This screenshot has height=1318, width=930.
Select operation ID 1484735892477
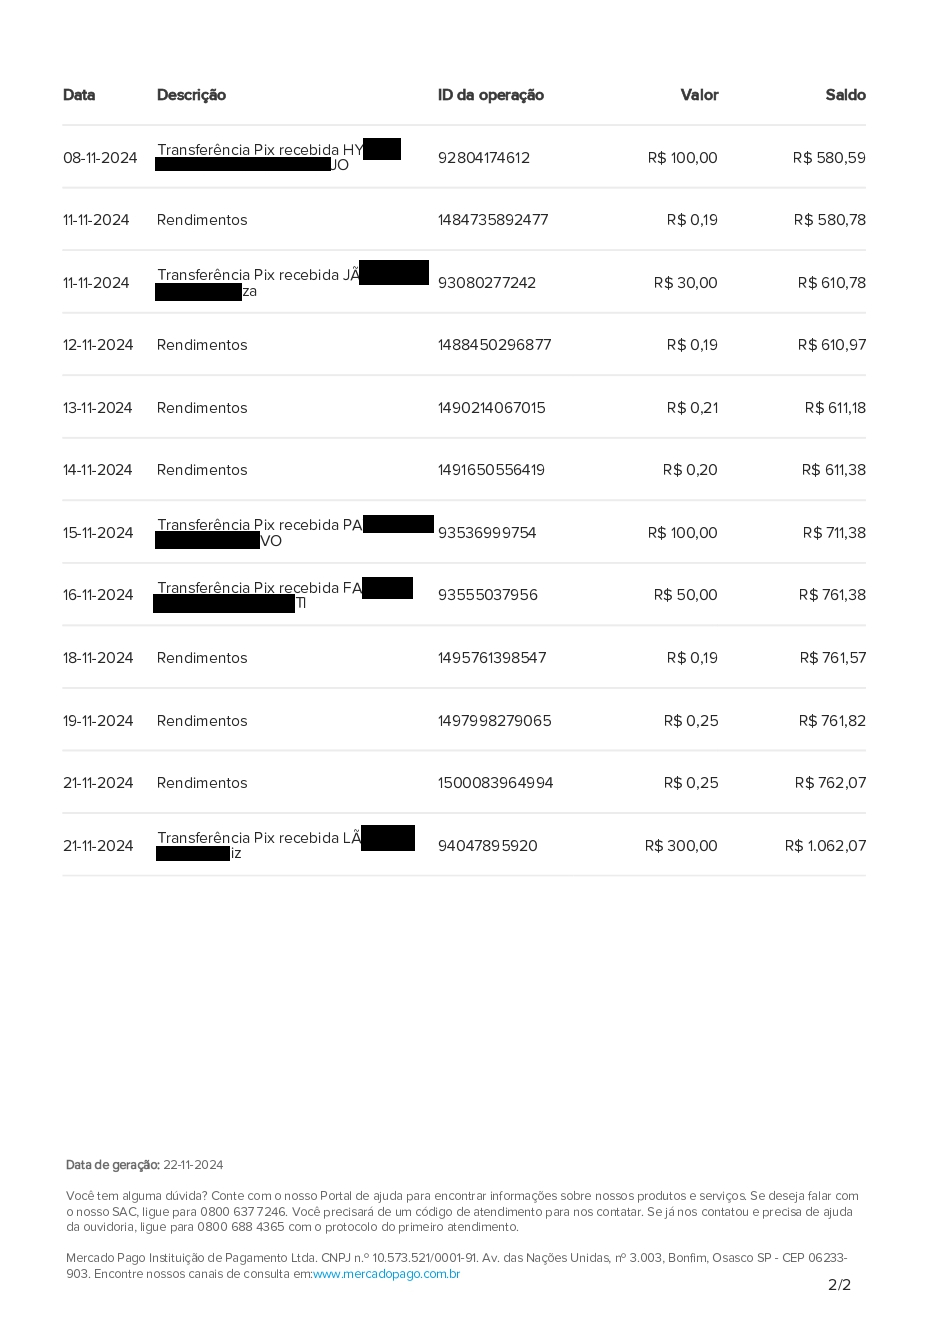click(492, 220)
